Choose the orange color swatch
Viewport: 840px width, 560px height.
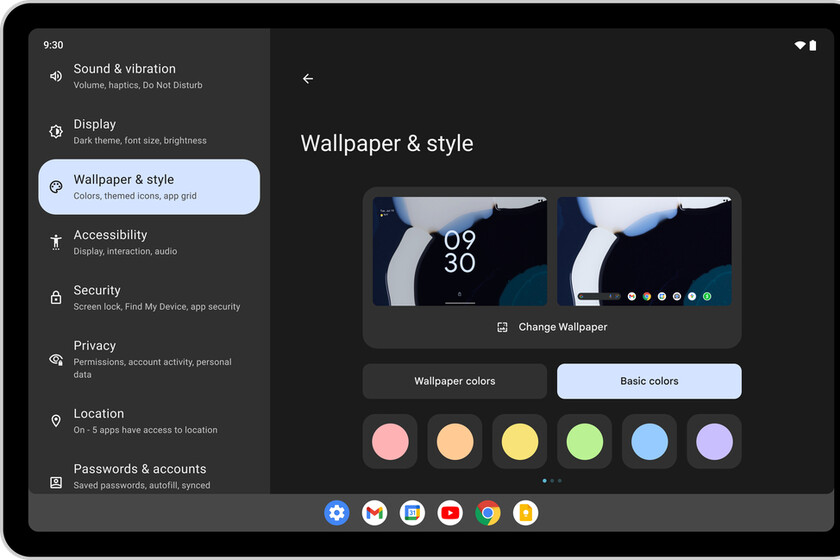point(455,442)
